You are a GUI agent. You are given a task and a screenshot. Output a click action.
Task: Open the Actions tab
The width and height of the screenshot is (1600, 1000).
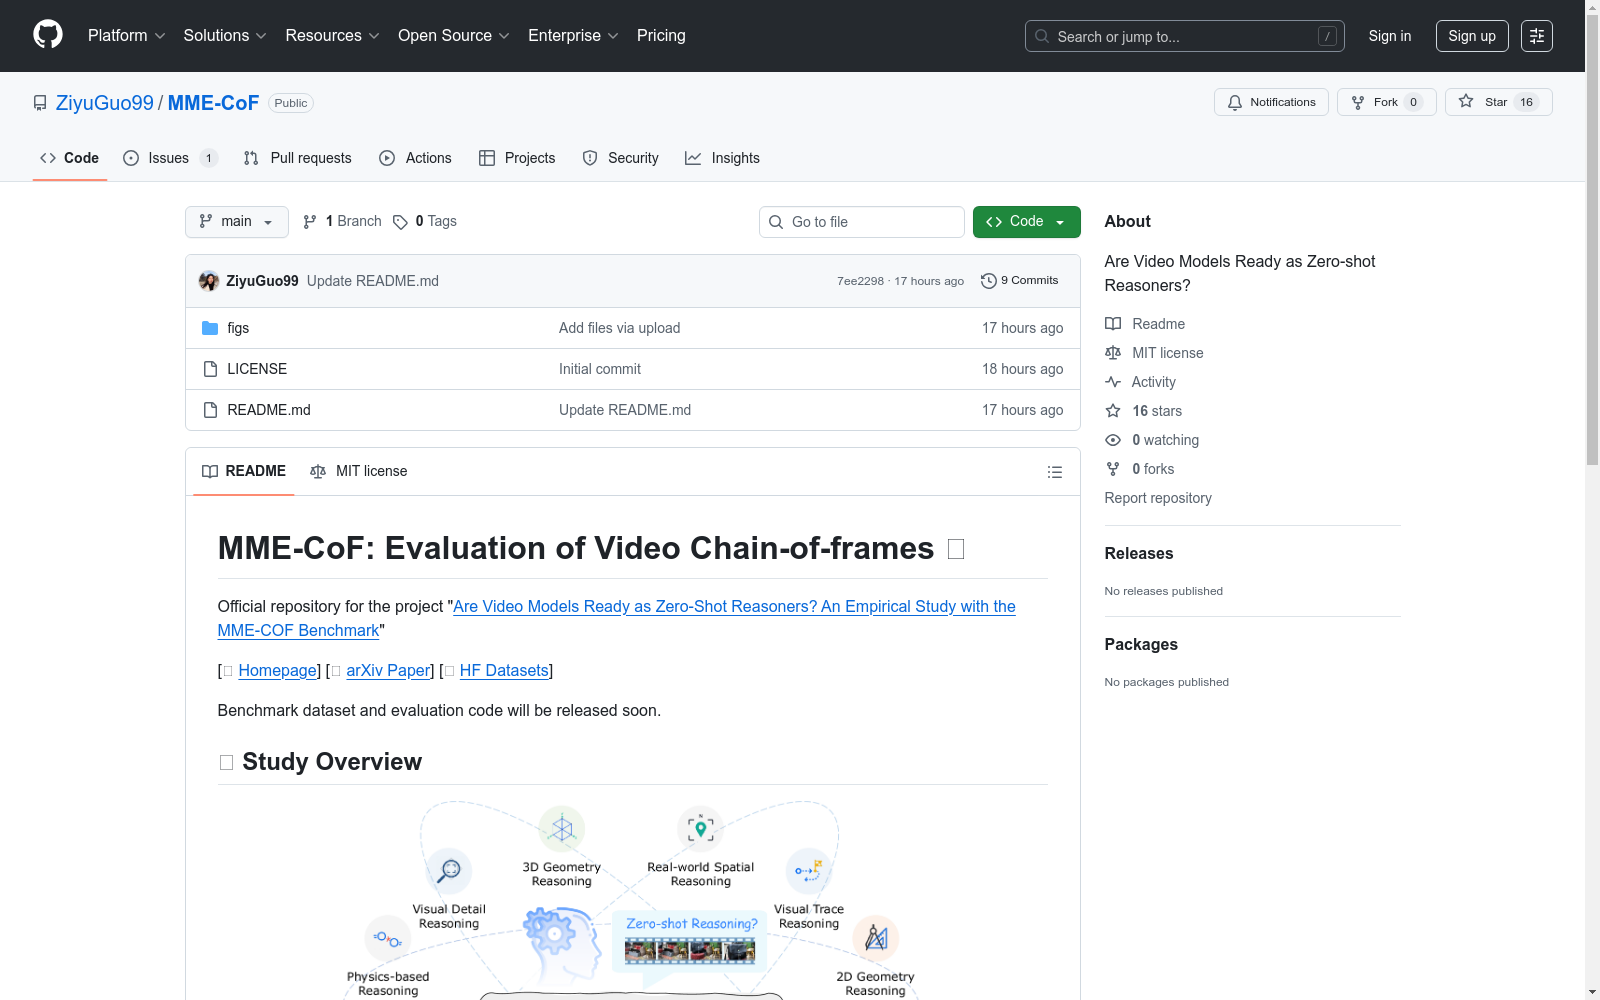pos(416,158)
